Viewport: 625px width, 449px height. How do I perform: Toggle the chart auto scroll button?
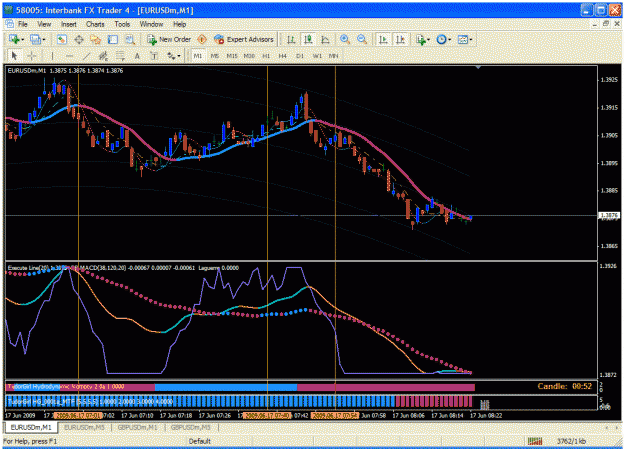(383, 39)
